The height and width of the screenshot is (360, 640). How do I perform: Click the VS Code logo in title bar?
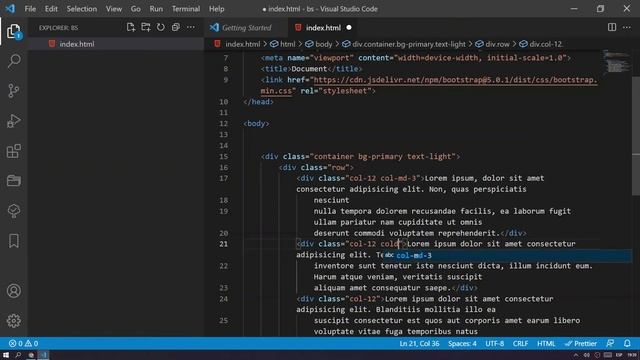(10, 9)
